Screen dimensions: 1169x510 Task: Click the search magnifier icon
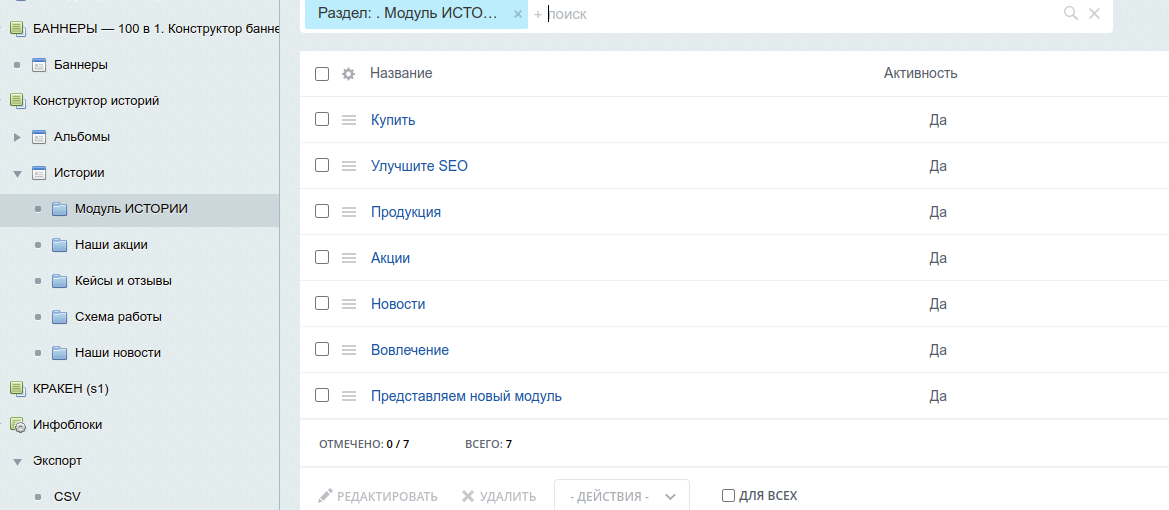tap(1071, 13)
